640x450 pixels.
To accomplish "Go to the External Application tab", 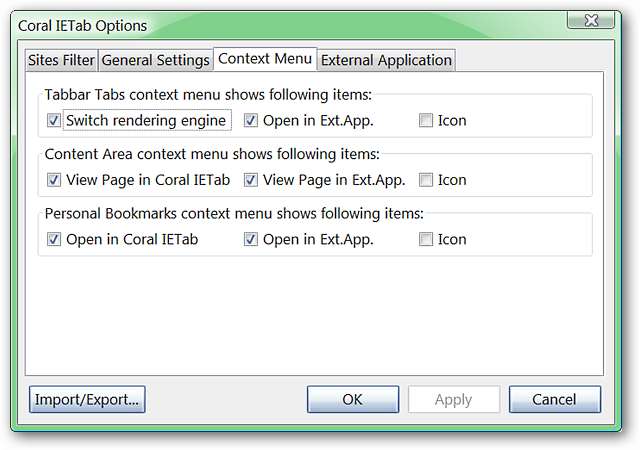I will 386,60.
